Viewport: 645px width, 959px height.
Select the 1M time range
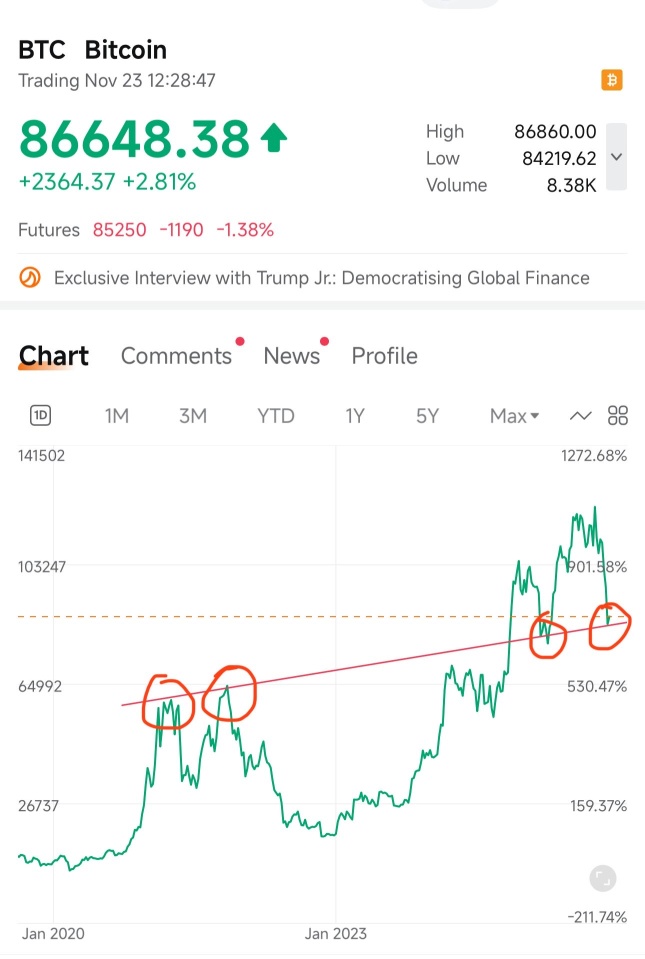[117, 416]
